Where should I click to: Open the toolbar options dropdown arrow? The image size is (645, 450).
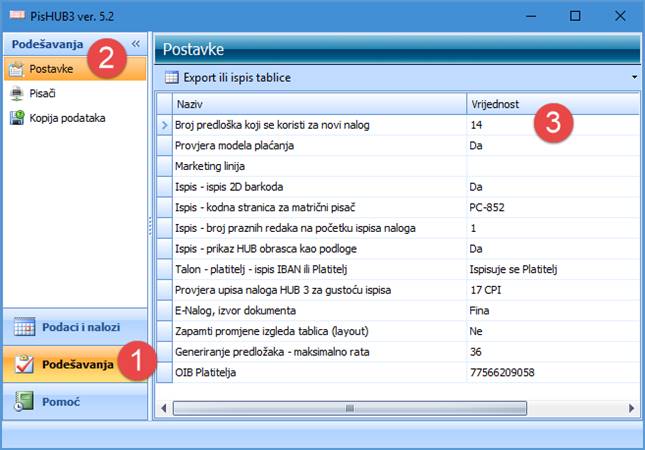click(x=634, y=77)
